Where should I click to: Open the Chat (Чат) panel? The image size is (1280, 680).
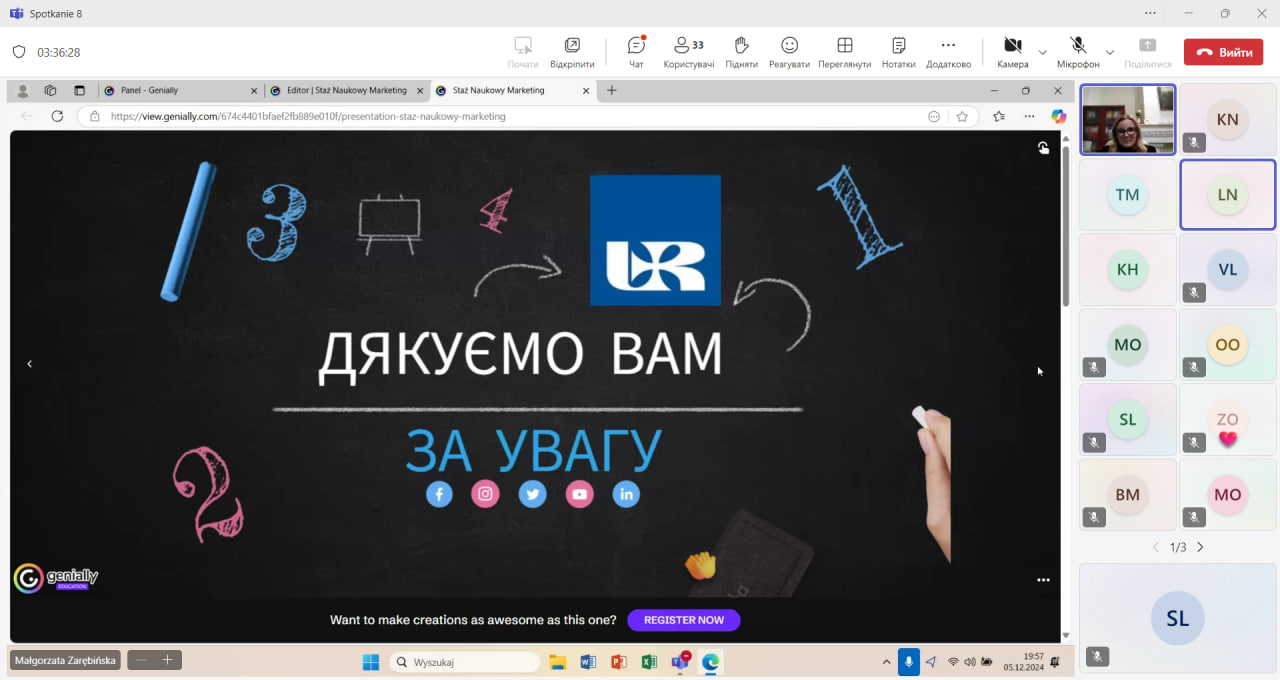point(636,52)
